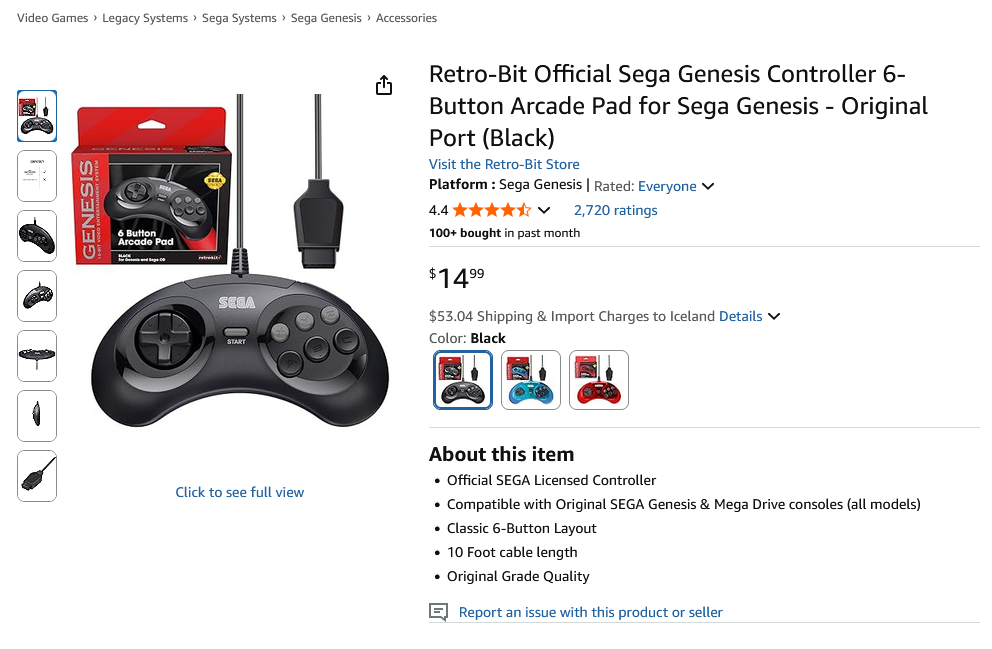Expand the star ratings breakdown chevron
Viewport: 992px width, 649px height.
[544, 210]
